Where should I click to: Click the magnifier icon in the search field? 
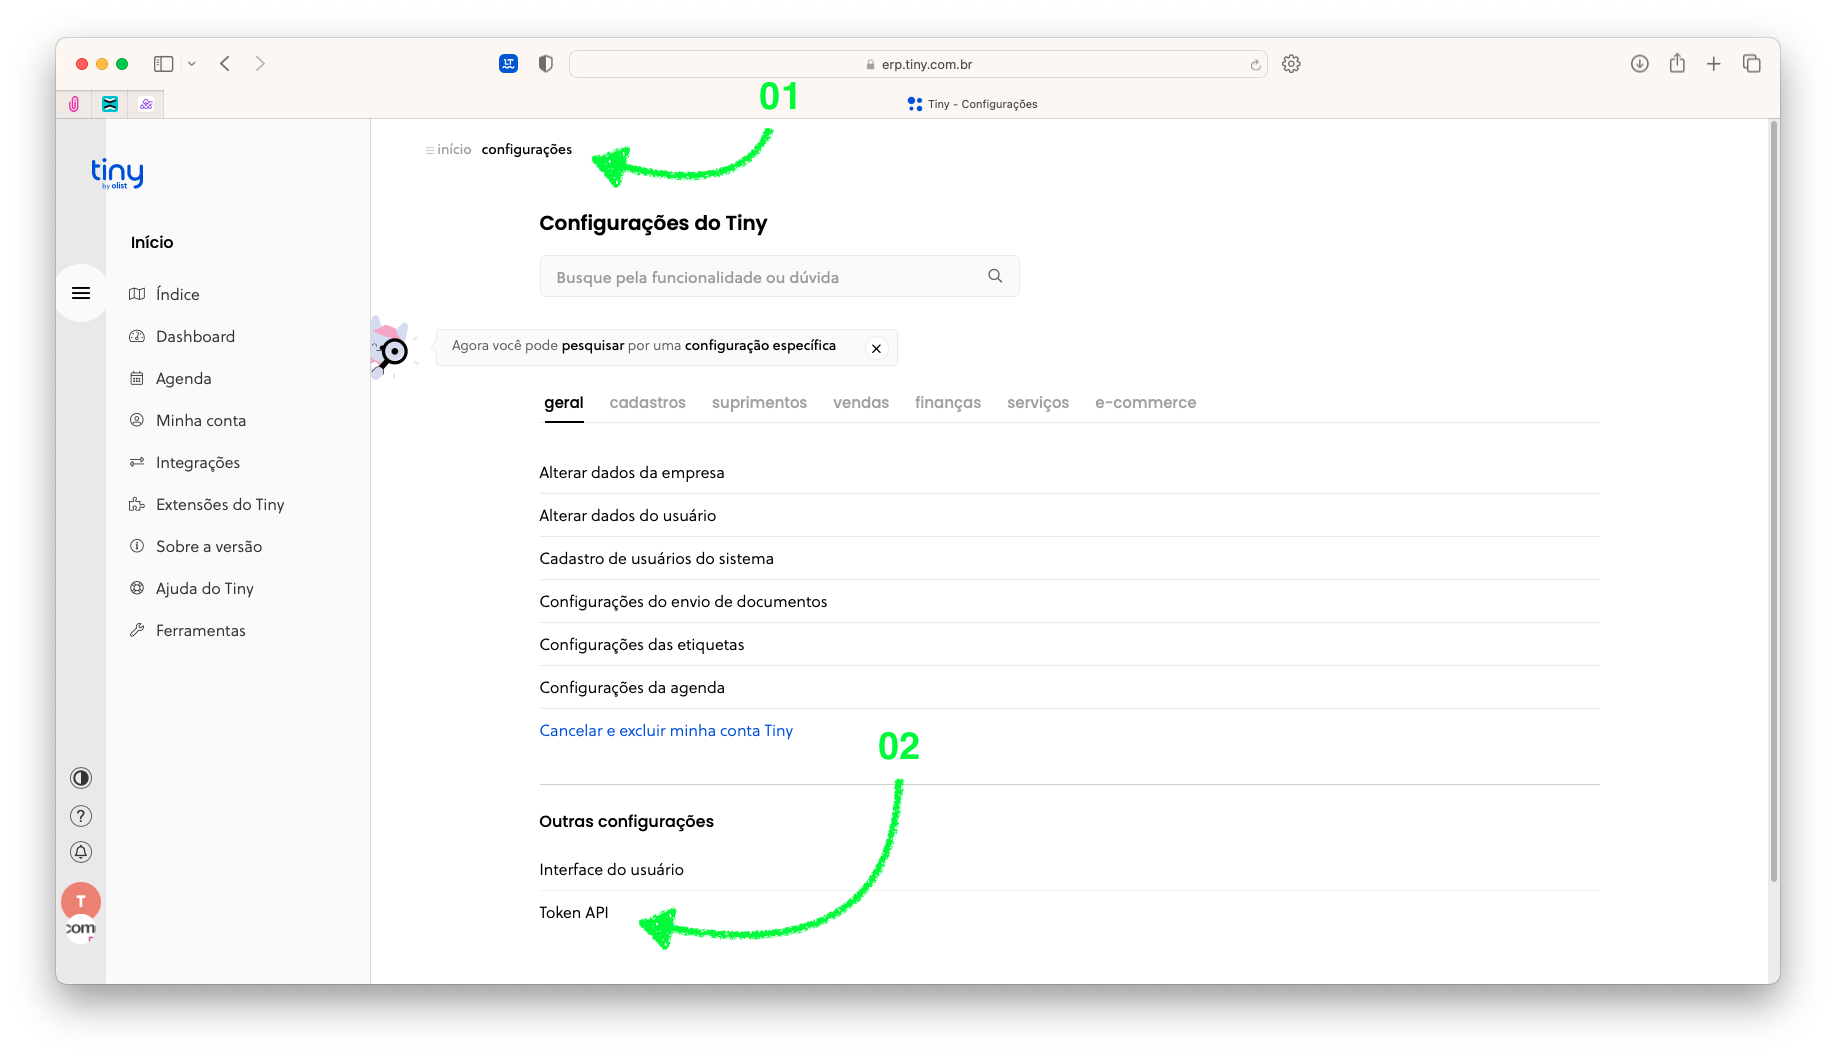pyautogui.click(x=995, y=276)
